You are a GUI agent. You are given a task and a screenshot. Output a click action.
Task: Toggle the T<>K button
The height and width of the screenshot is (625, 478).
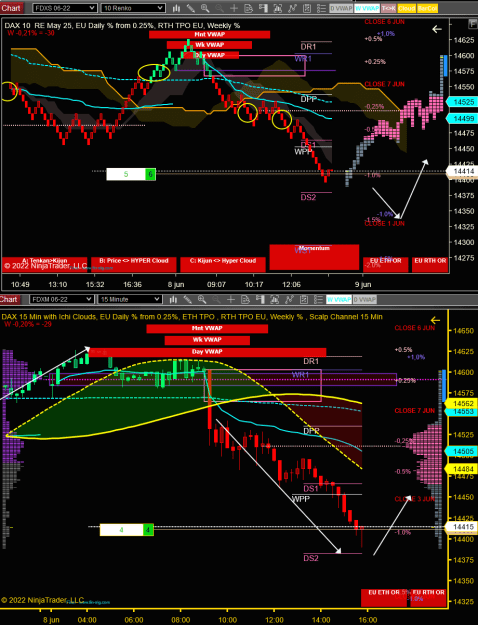pos(388,8)
